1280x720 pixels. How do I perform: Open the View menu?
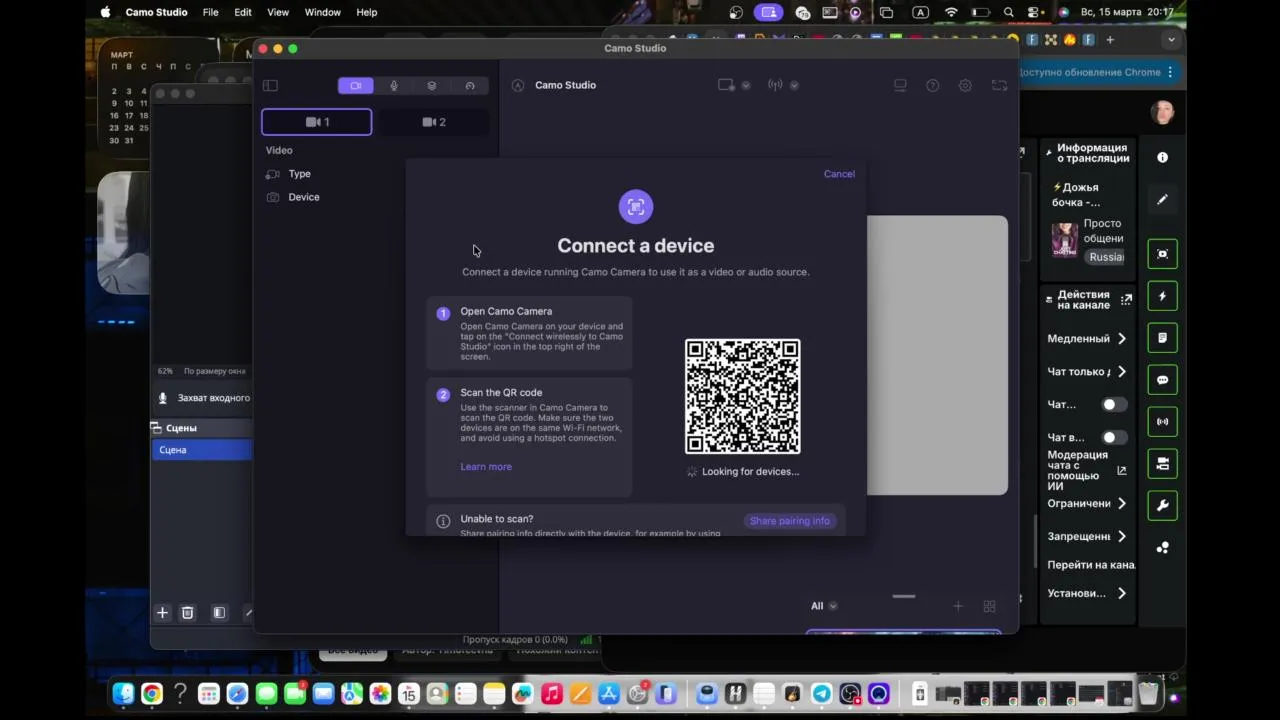pyautogui.click(x=278, y=12)
